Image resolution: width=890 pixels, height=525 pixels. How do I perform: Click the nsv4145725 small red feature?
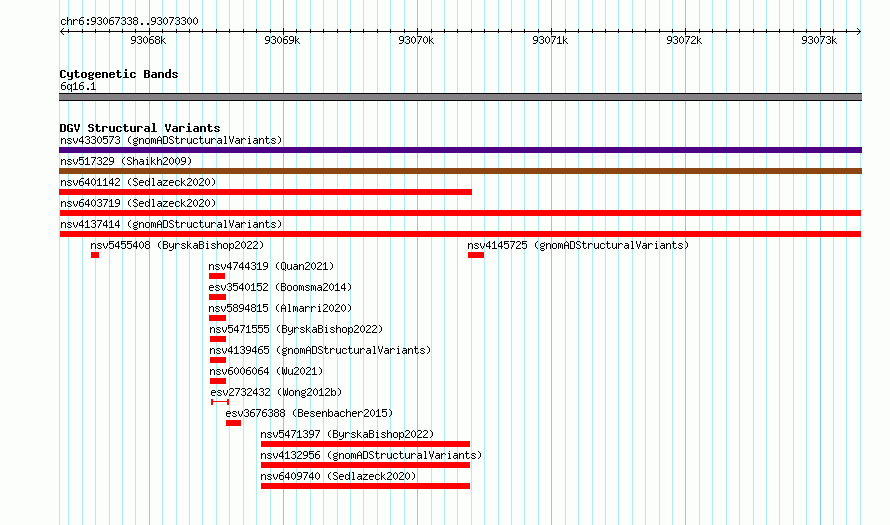tap(476, 255)
